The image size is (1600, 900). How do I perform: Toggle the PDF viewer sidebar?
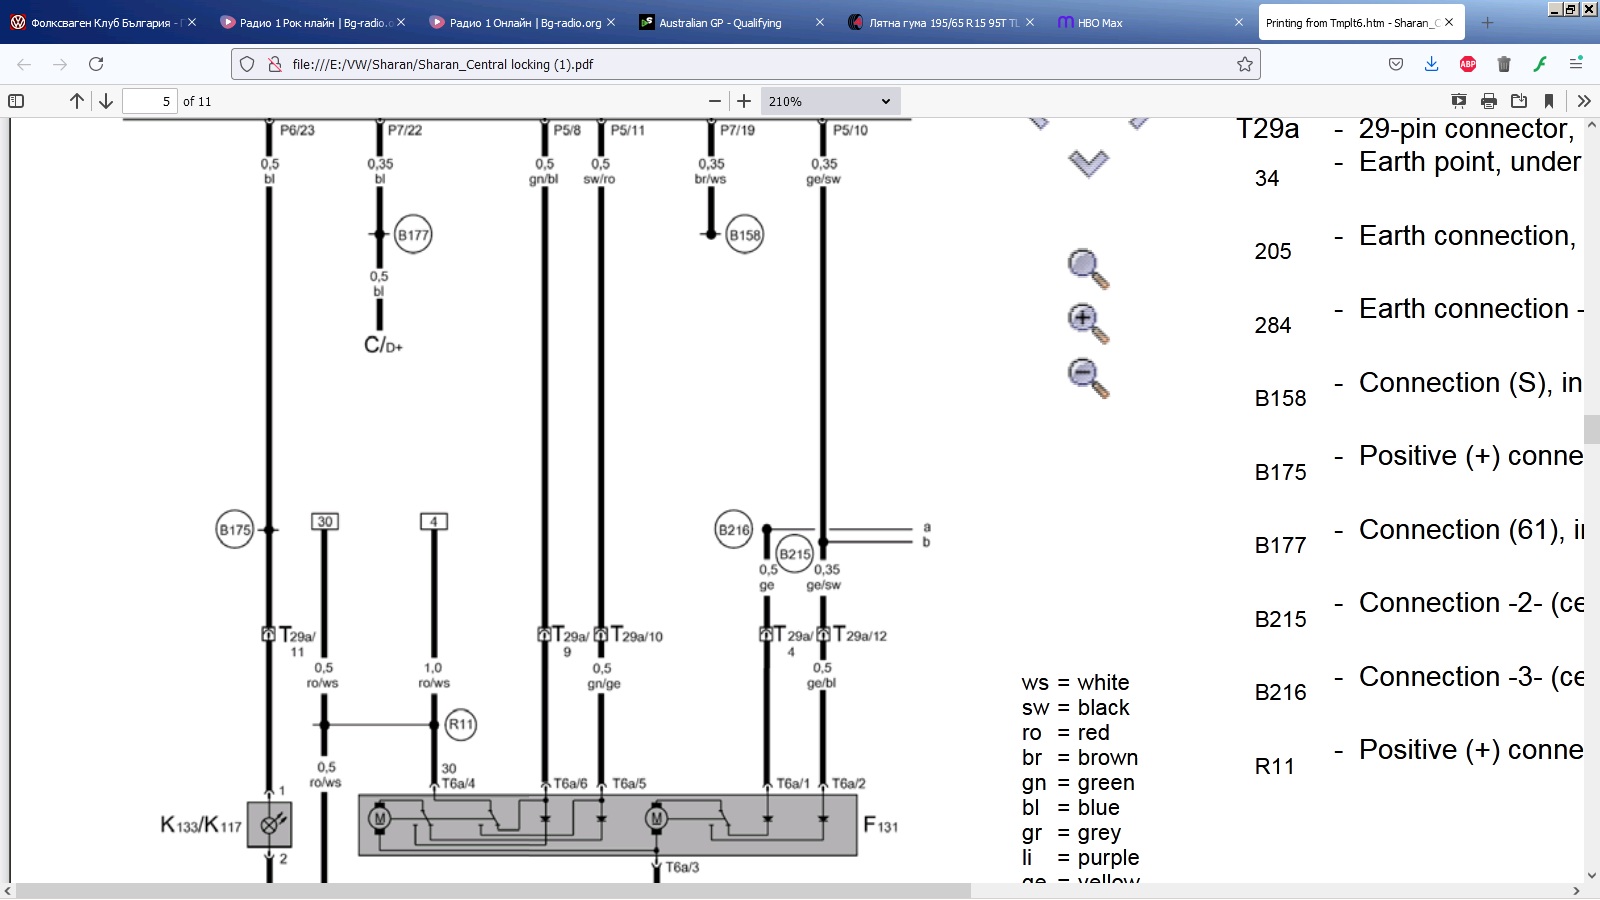tap(16, 101)
